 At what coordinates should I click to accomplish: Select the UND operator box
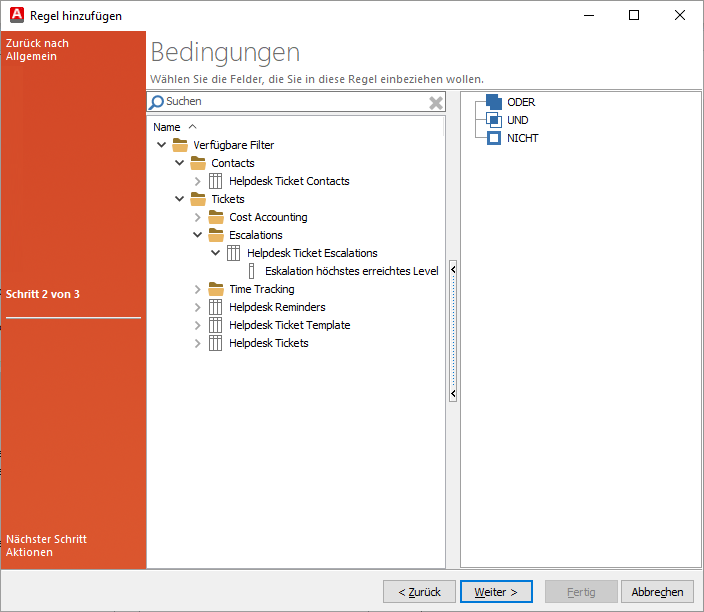tap(494, 120)
